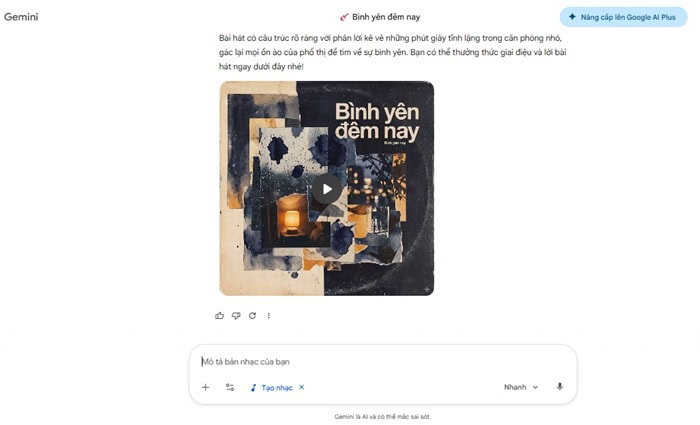Start voice input with the microphone
Screen dimensions: 700x425
click(x=559, y=387)
